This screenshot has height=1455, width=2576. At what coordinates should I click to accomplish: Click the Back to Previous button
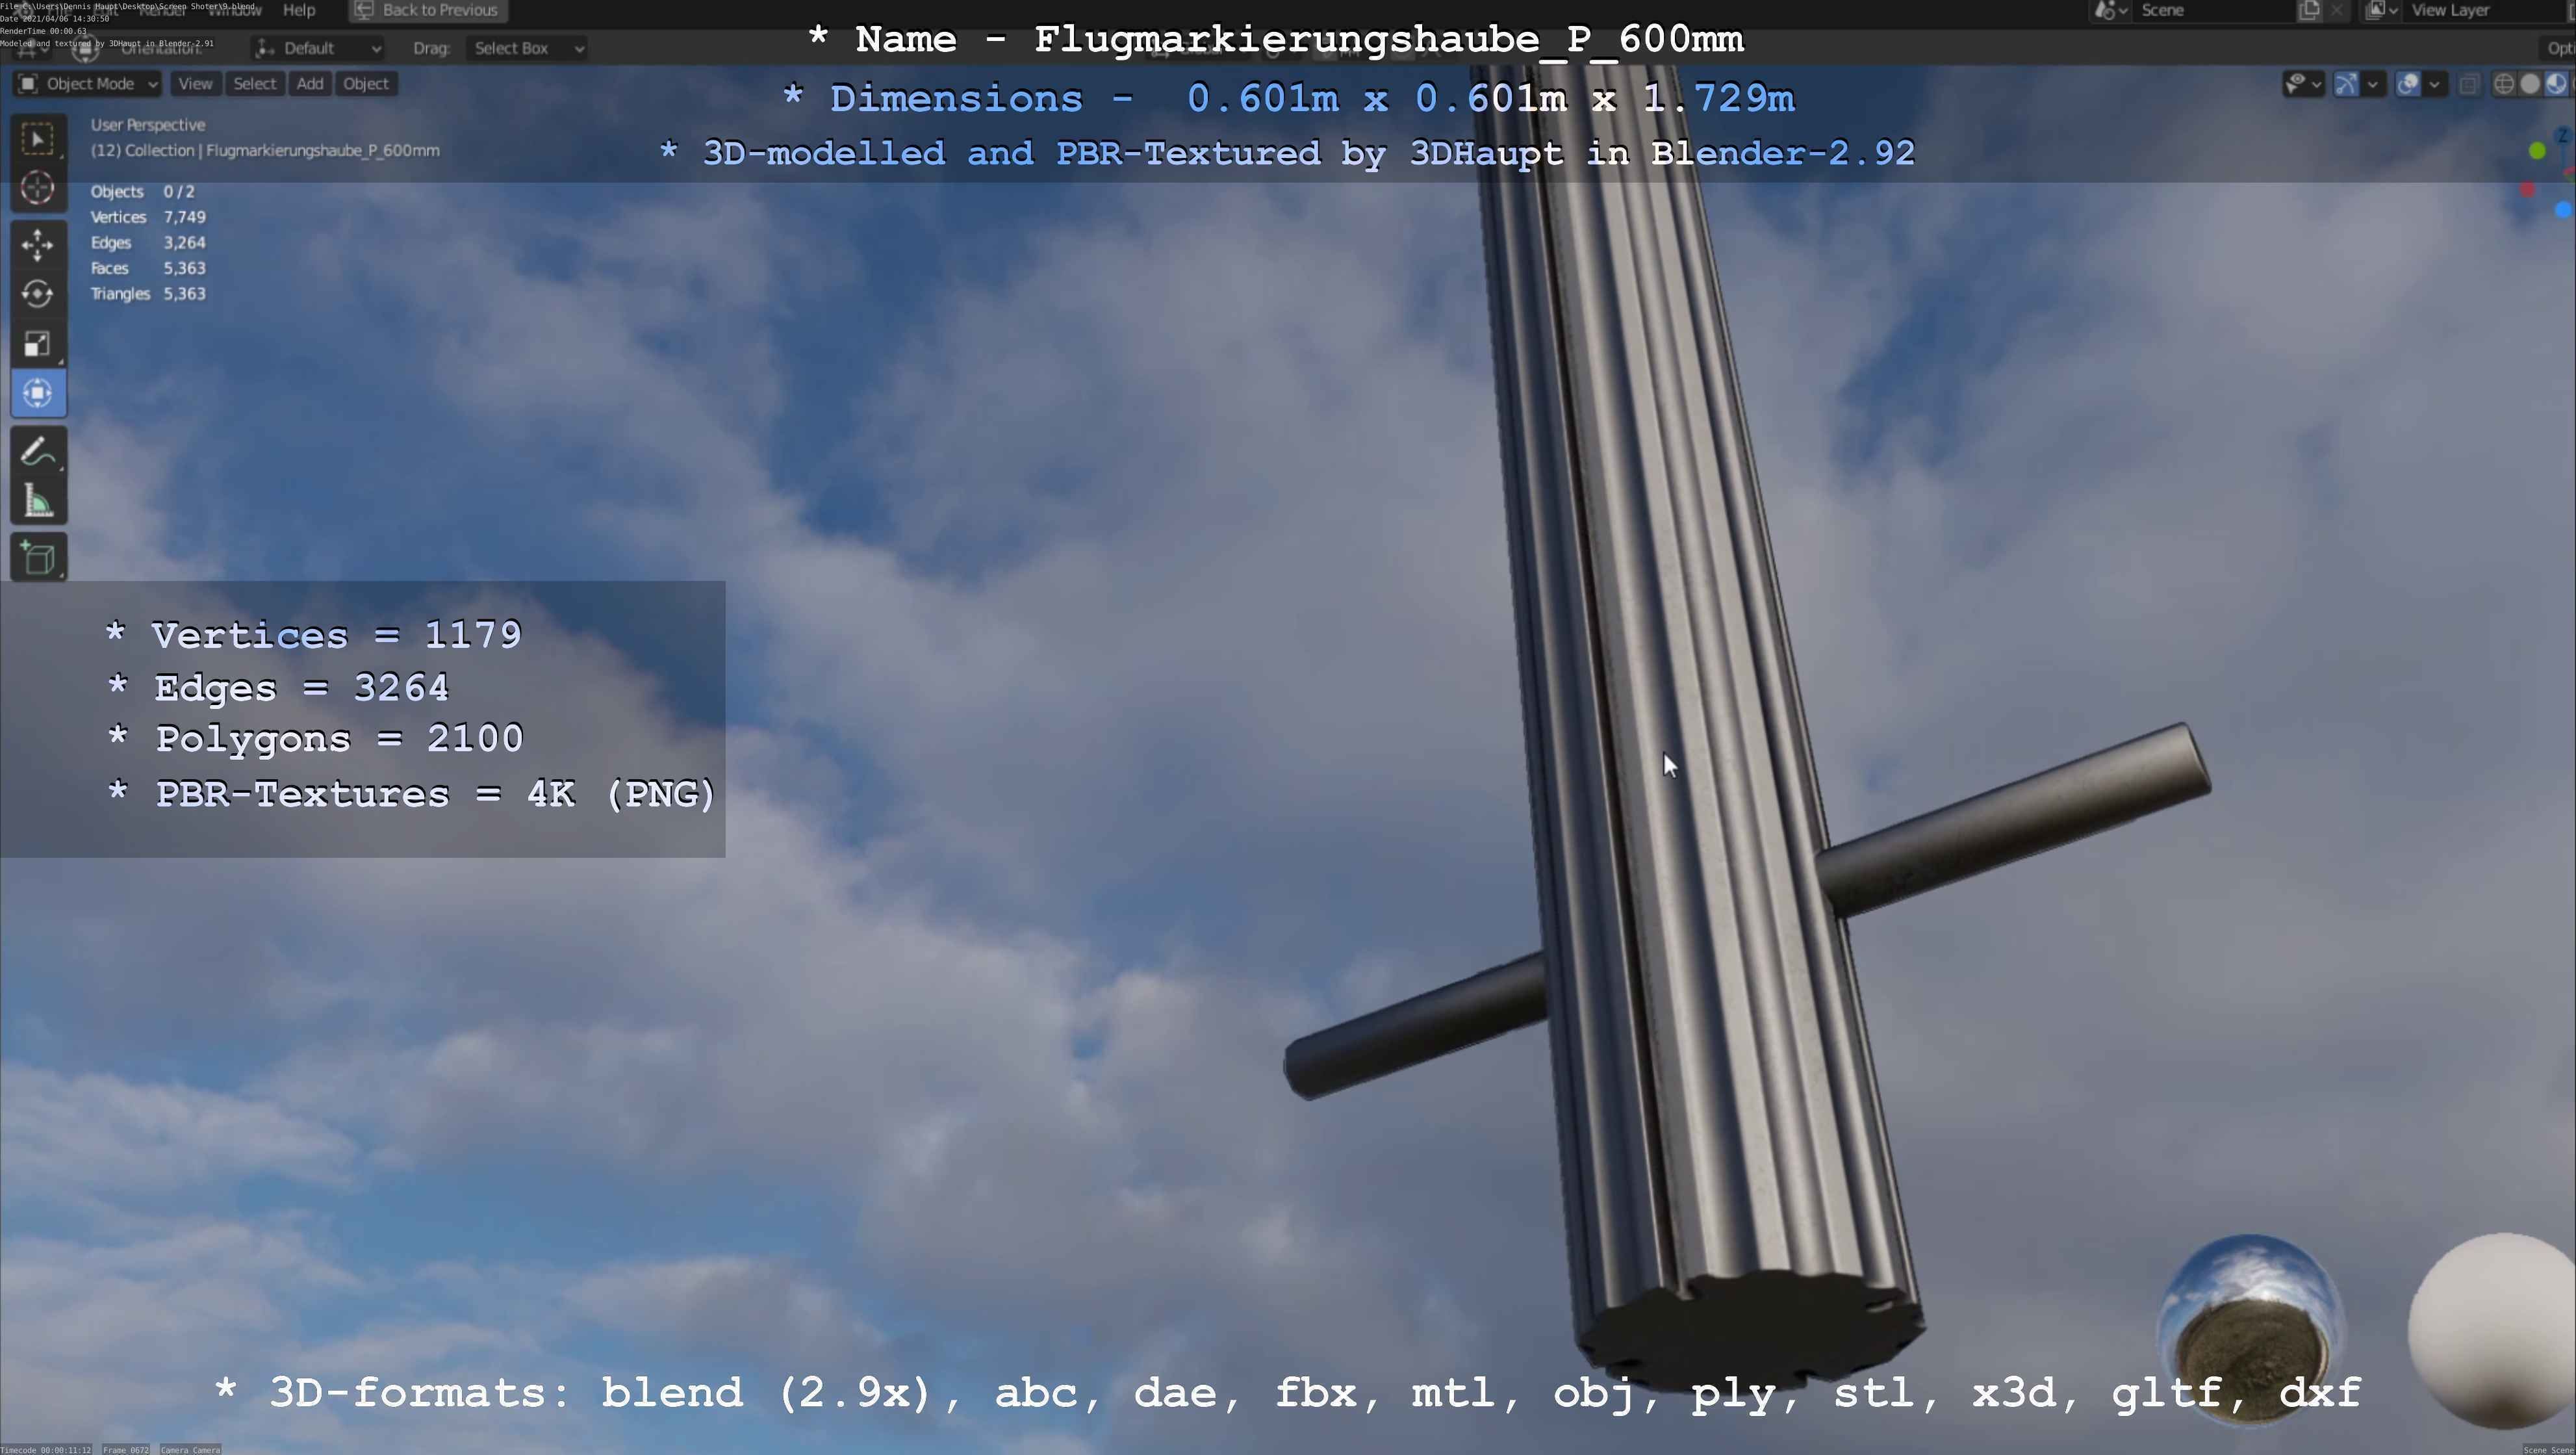[428, 10]
